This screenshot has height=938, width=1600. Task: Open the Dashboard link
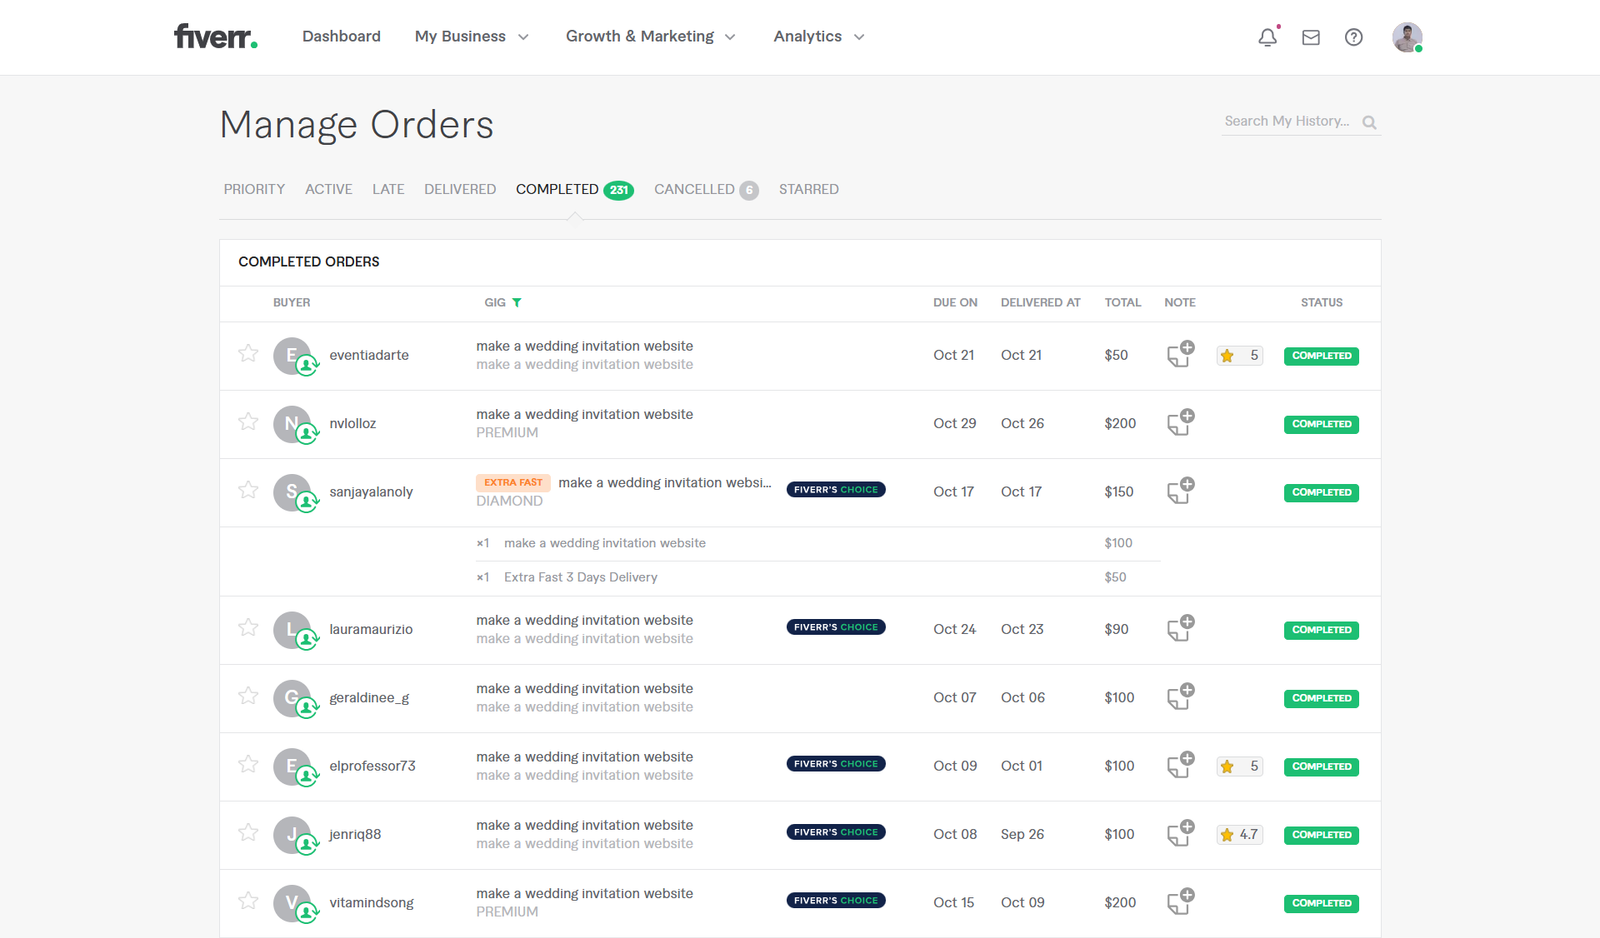tap(341, 37)
